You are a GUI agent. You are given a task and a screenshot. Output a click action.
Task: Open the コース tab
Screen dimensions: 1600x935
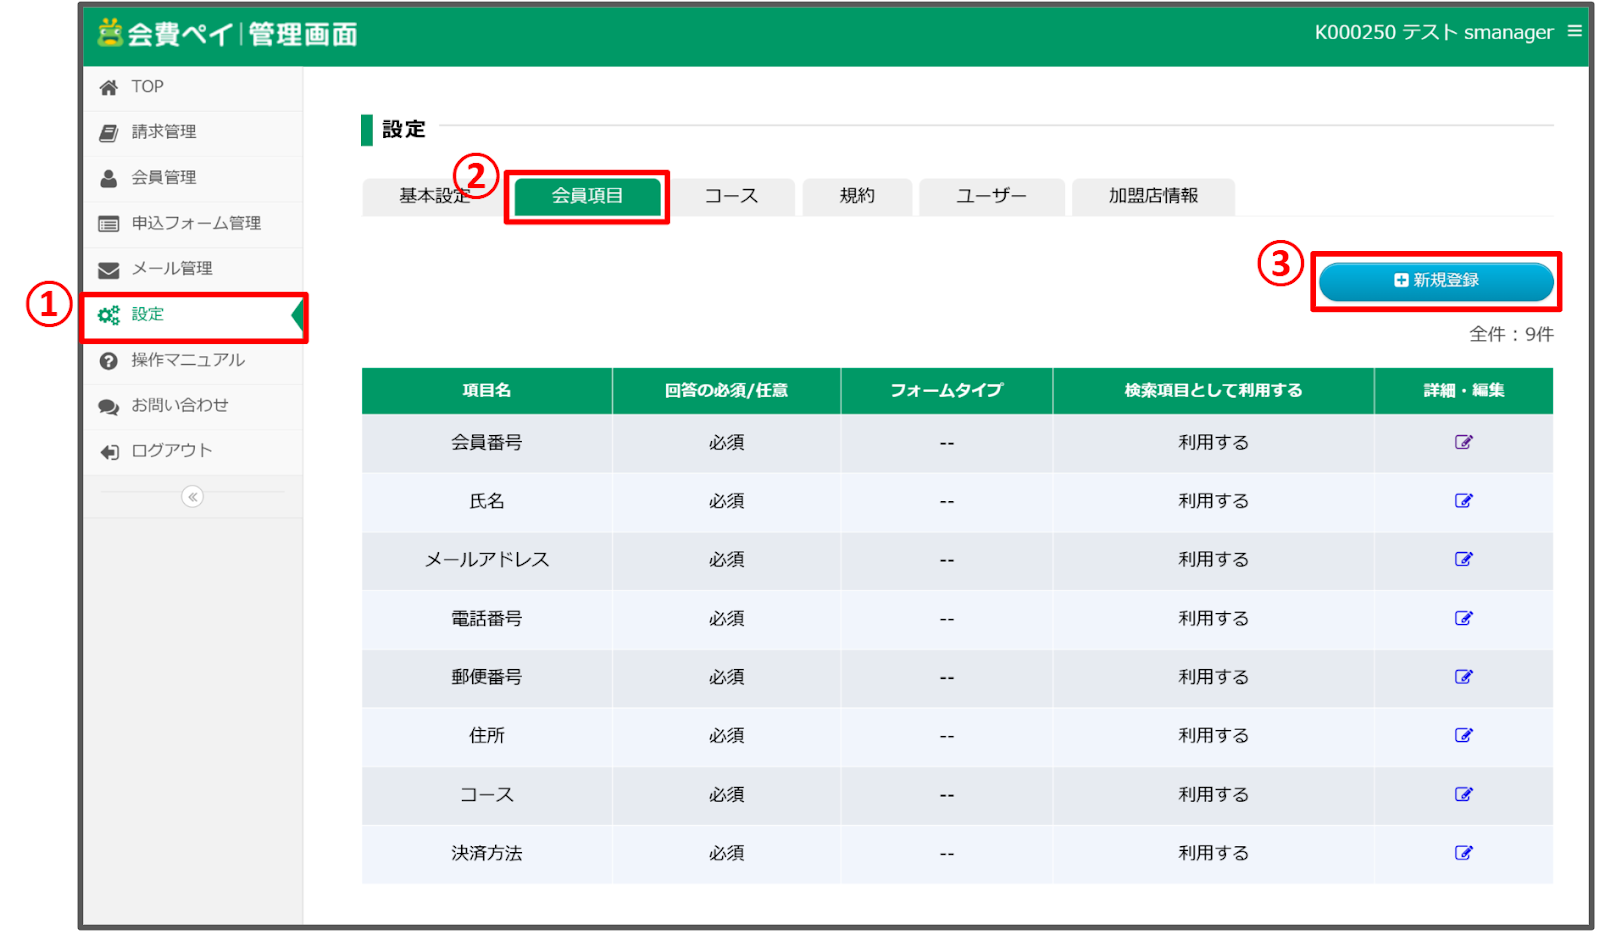coord(731,196)
